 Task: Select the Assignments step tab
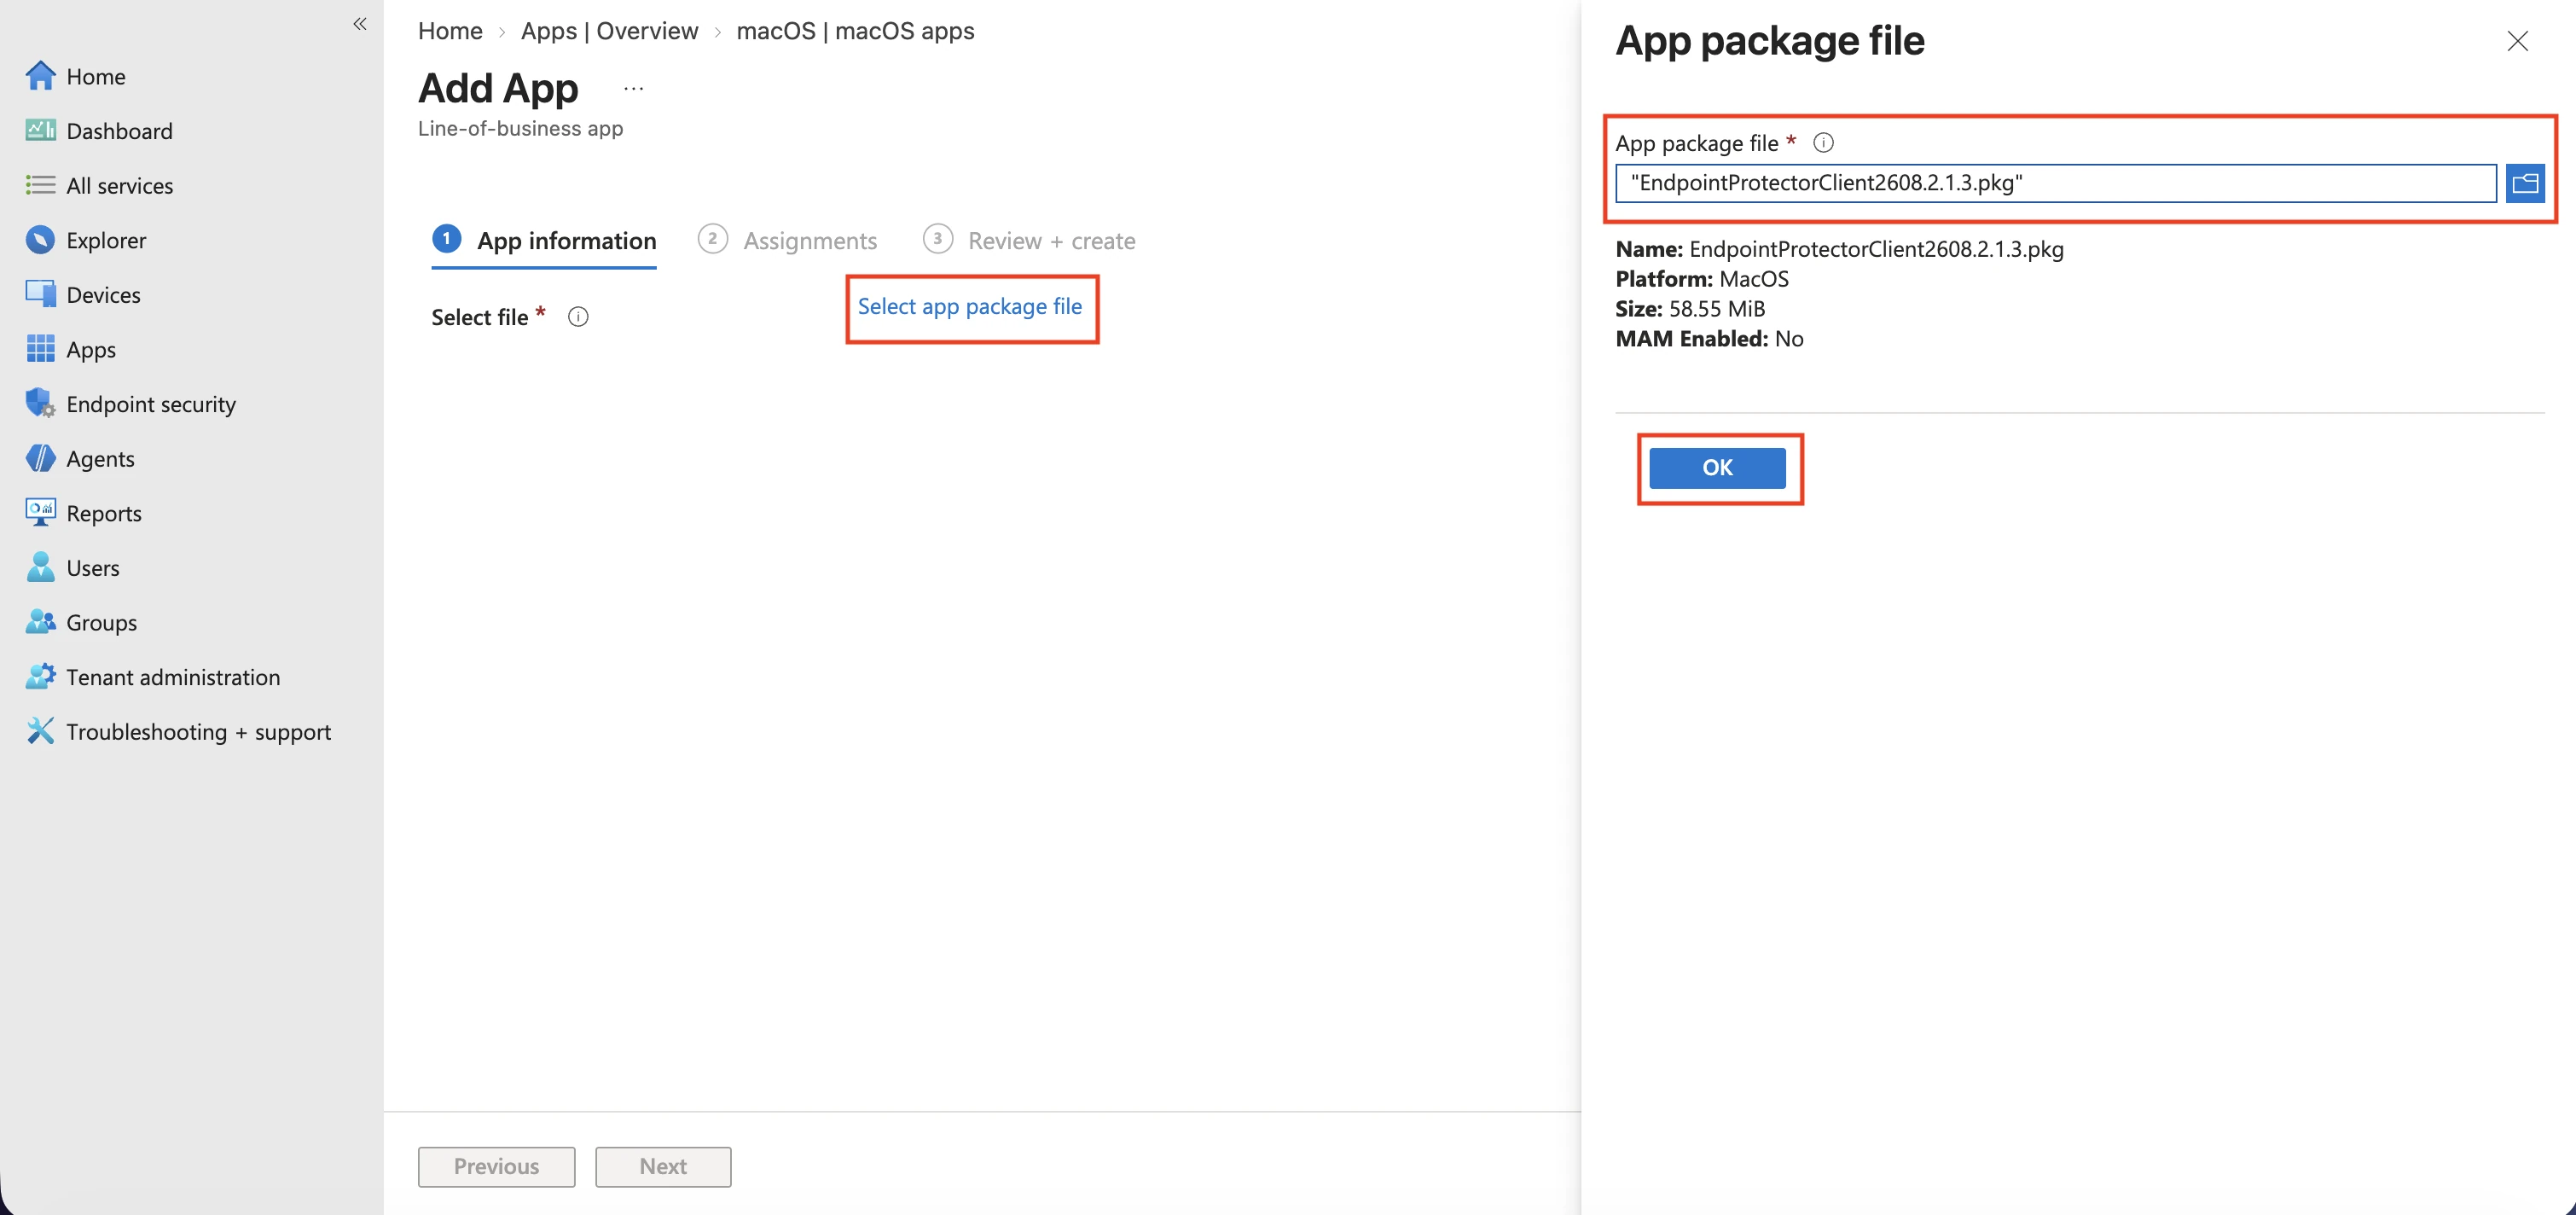pos(787,241)
